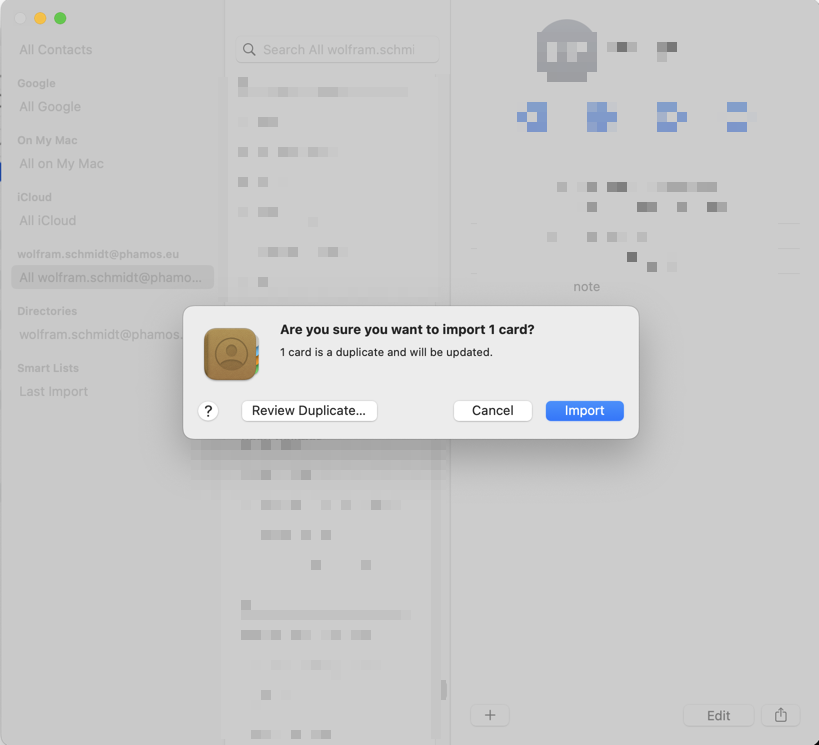Click the Contacts app icon in dialog
Screen dimensions: 819x745
[231, 354]
